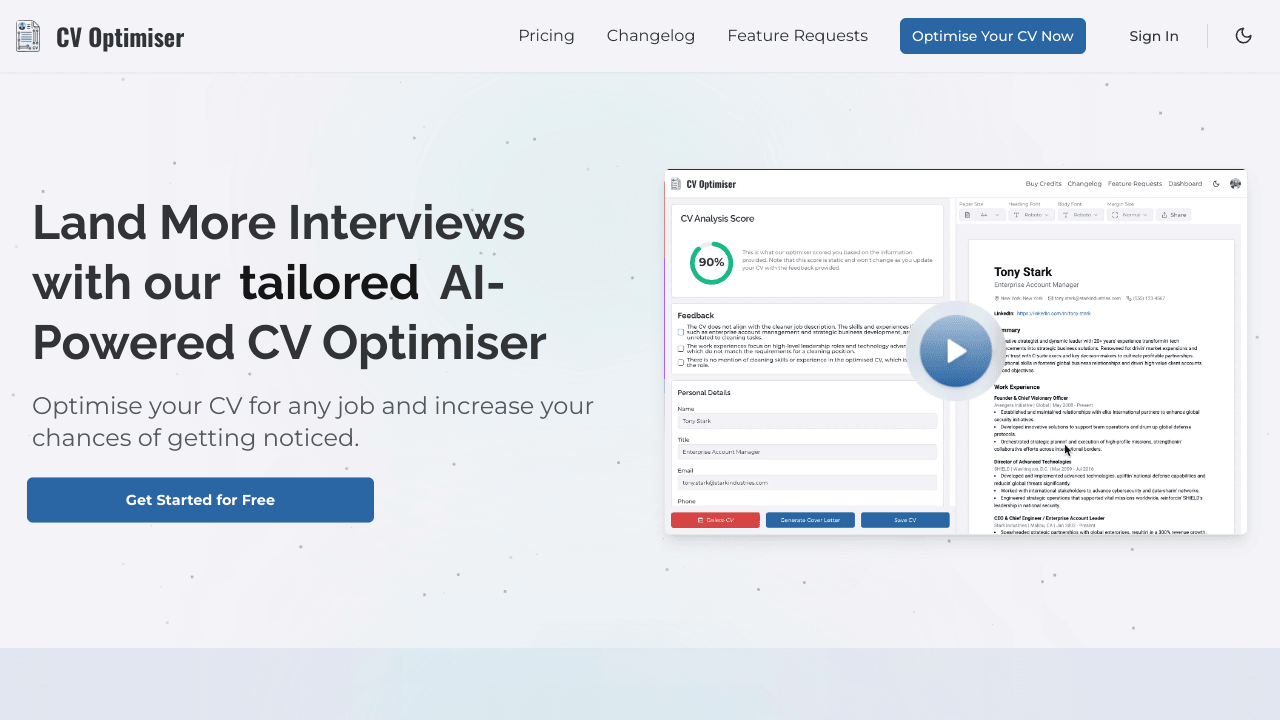Check the first feedback item about cleaner job alignment
Screen dimensions: 1280x720
coord(681,332)
